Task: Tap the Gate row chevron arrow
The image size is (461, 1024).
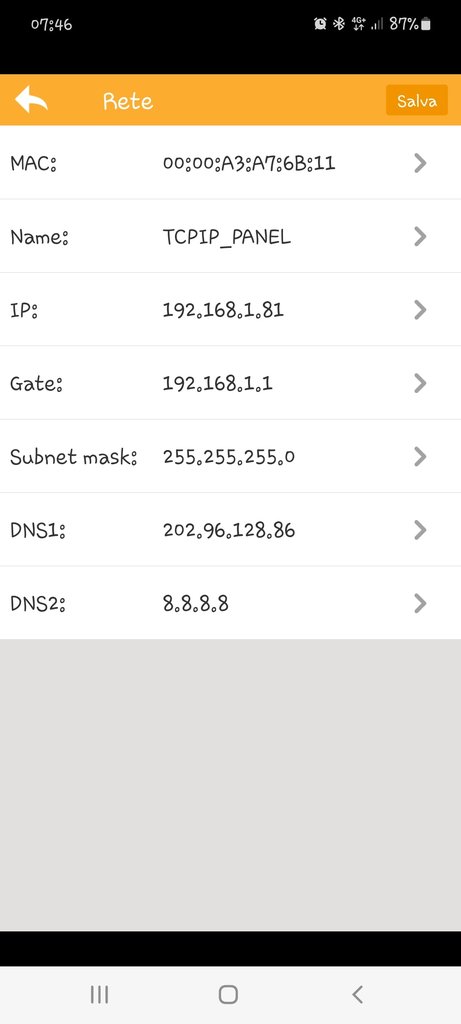Action: pos(421,383)
